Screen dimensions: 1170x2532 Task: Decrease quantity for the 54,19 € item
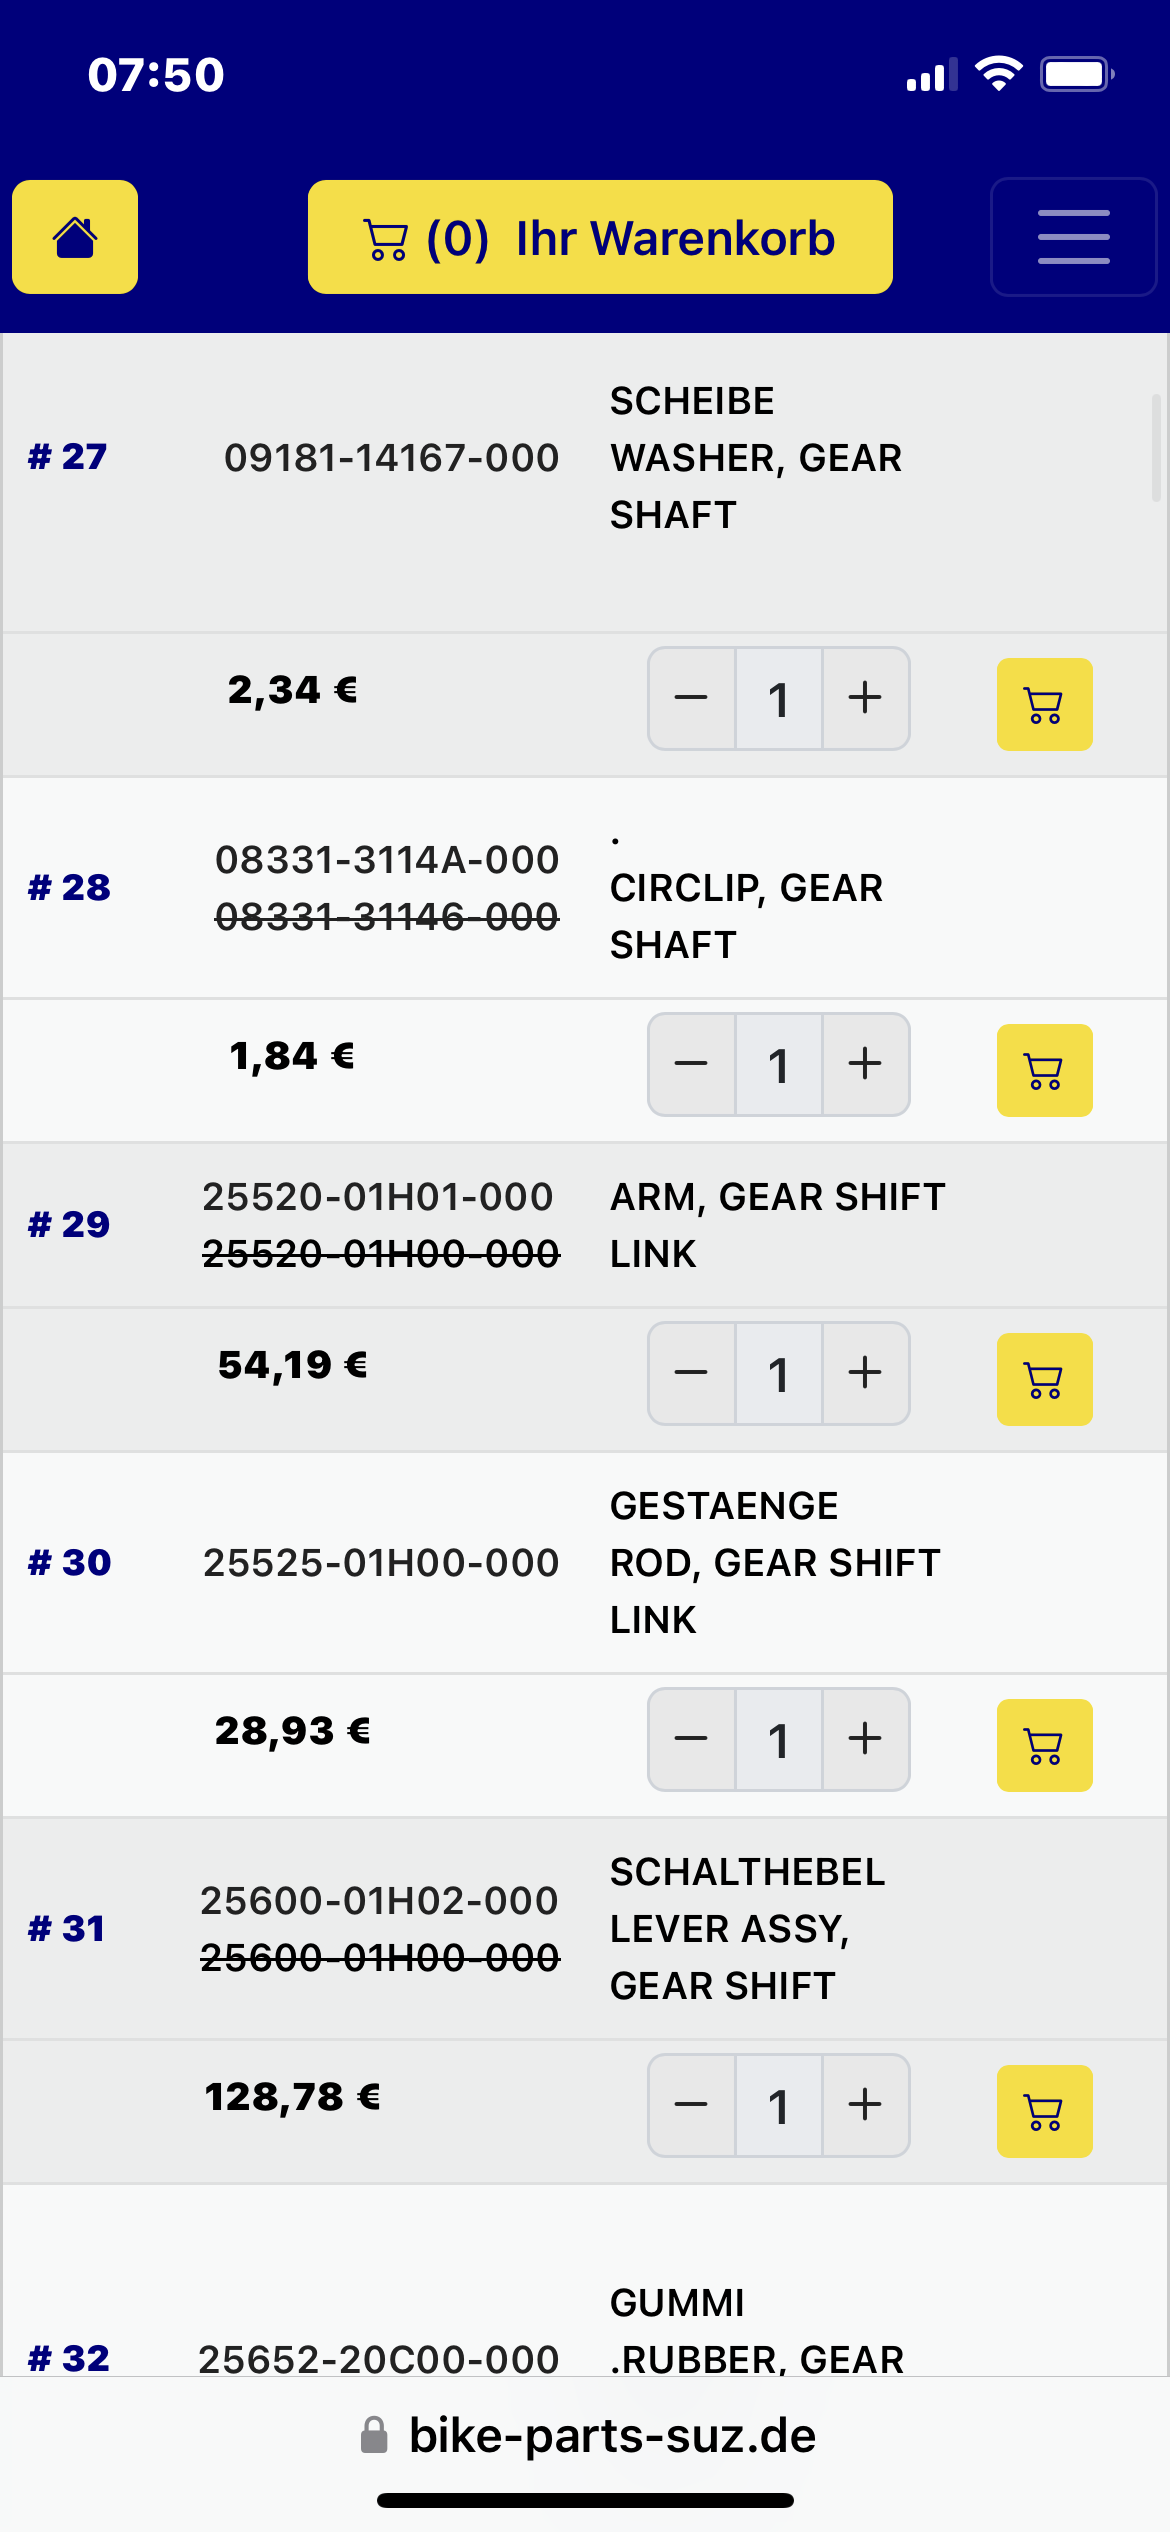[x=691, y=1373]
